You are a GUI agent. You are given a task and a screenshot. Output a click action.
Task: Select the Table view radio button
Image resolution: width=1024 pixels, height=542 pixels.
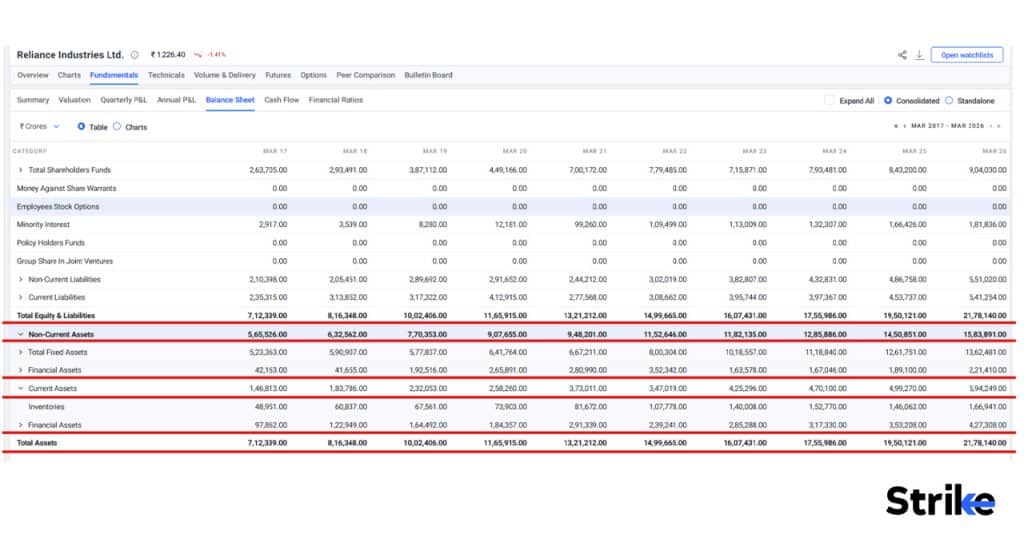point(81,127)
